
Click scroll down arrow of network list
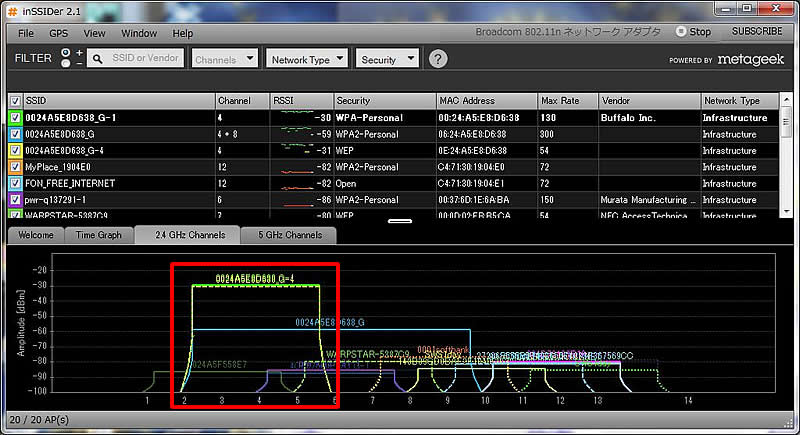(786, 211)
